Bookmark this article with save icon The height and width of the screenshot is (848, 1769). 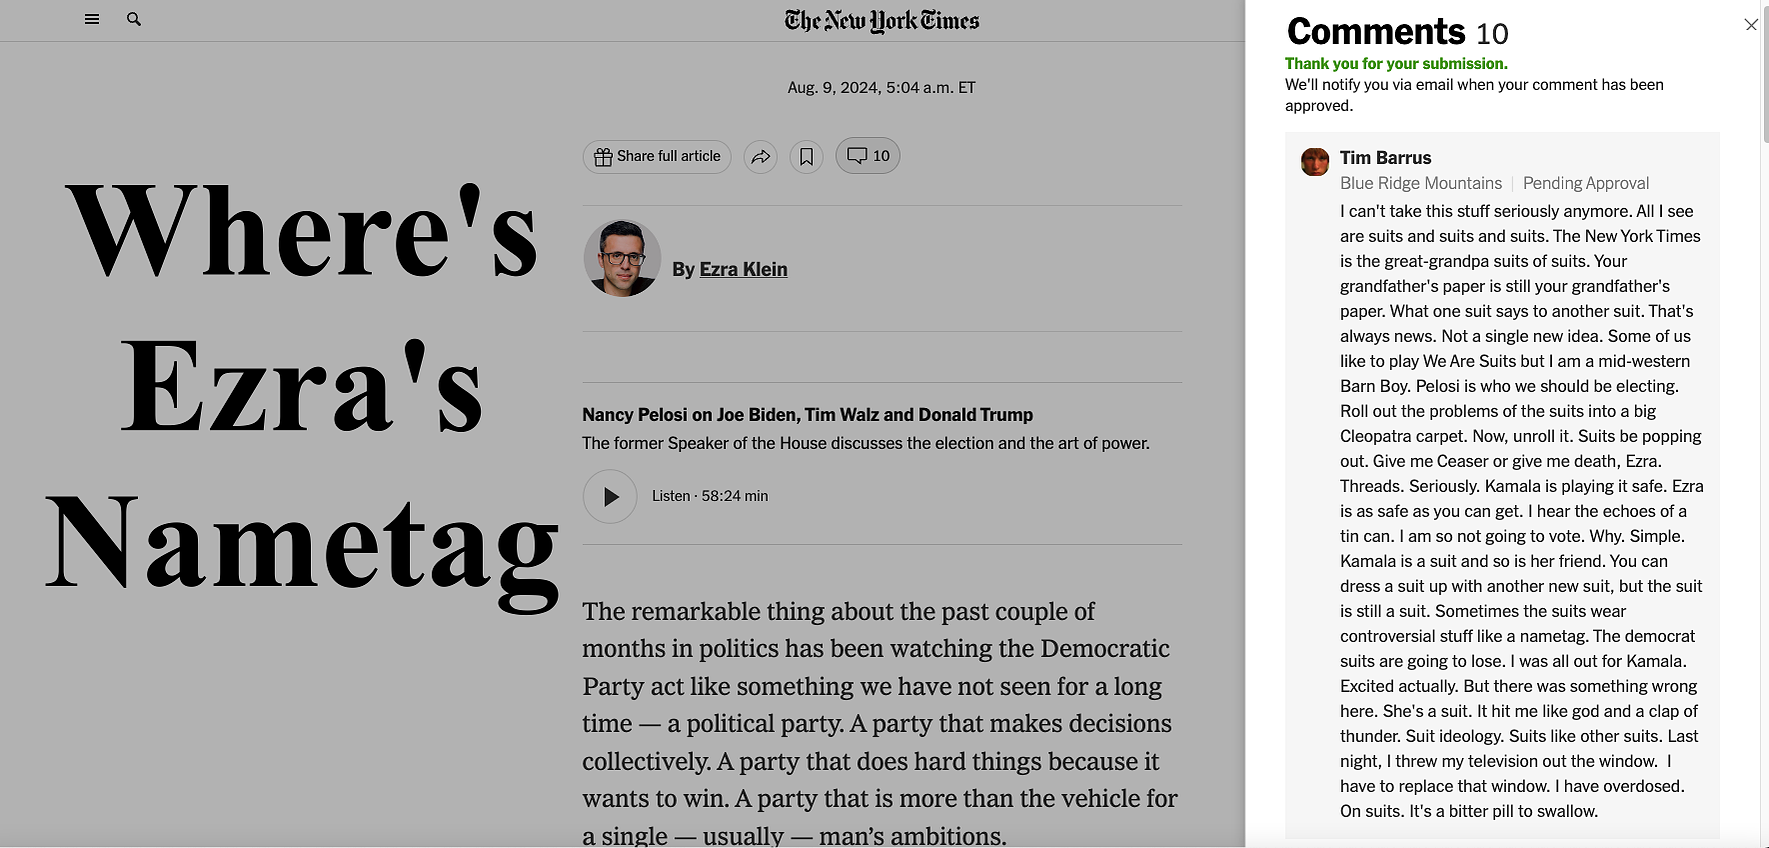pos(807,157)
